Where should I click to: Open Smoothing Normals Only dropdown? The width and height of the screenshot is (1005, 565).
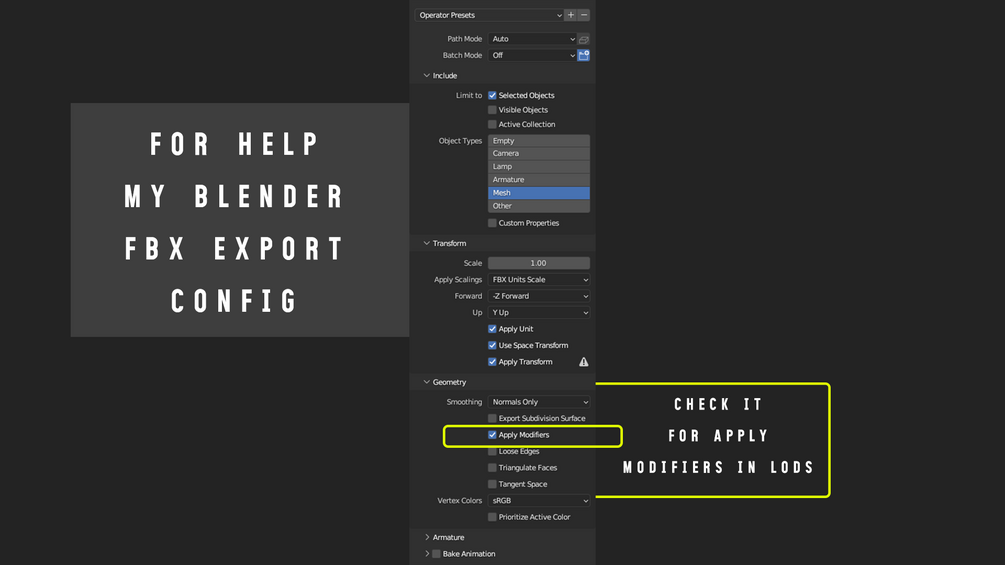pyautogui.click(x=539, y=402)
